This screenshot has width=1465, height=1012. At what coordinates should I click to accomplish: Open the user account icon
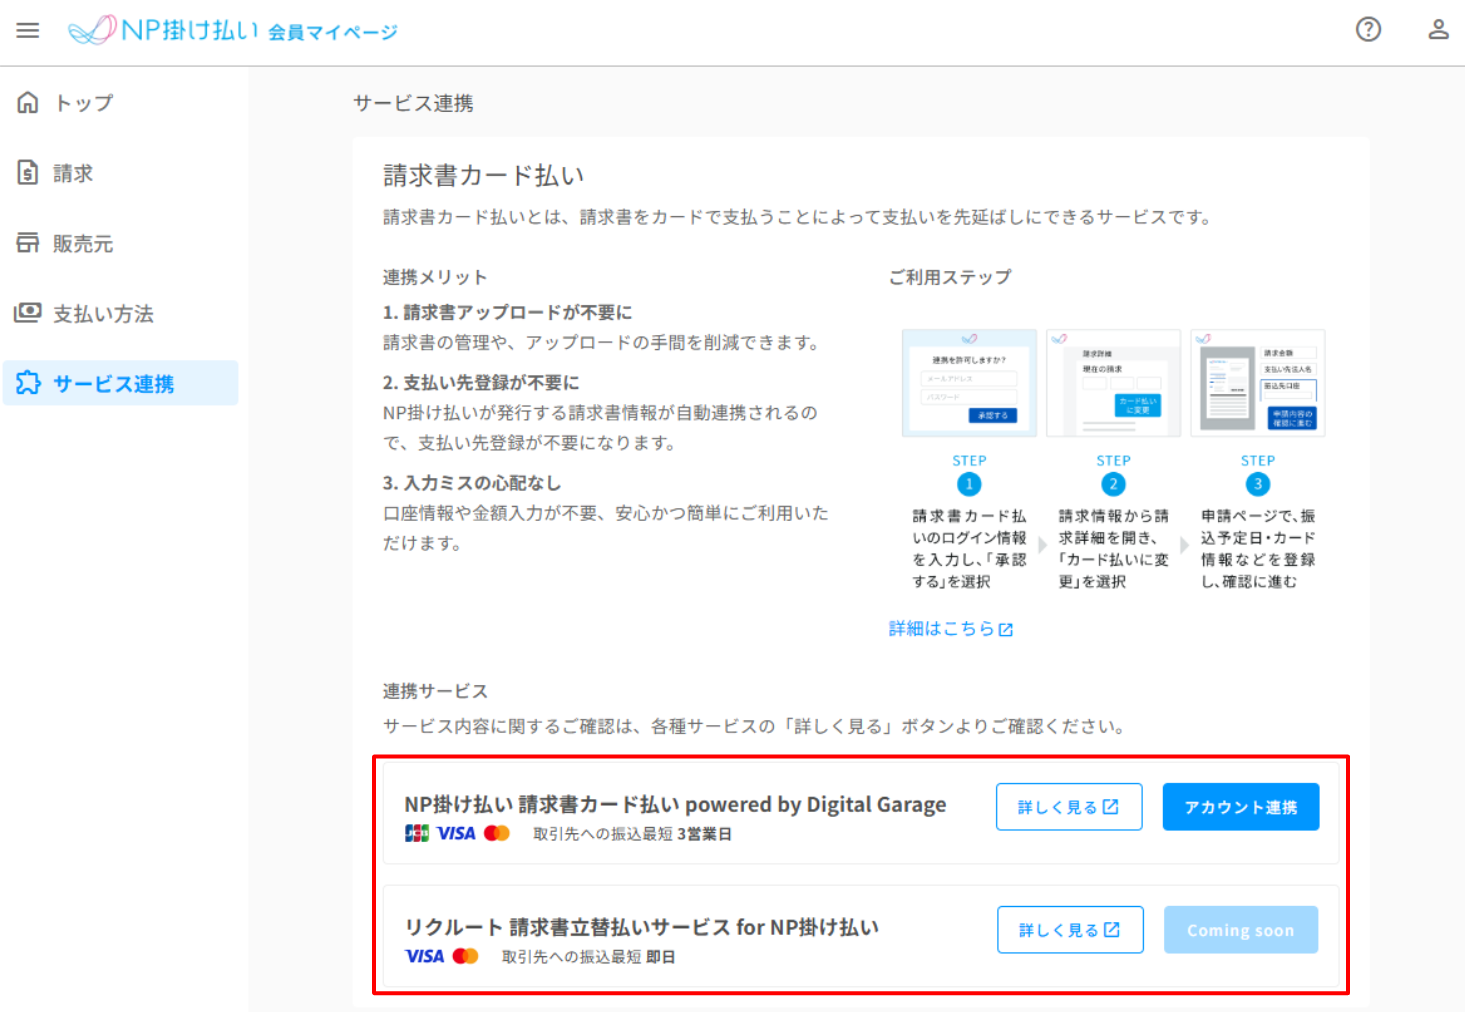coord(1438,30)
